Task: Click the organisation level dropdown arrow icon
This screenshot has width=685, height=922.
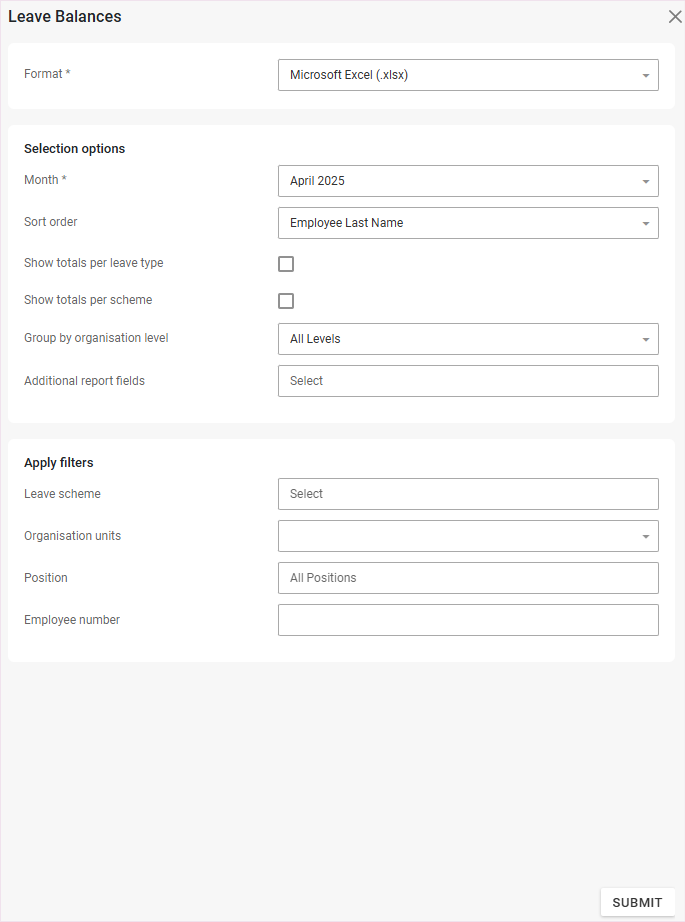Action: point(646,339)
